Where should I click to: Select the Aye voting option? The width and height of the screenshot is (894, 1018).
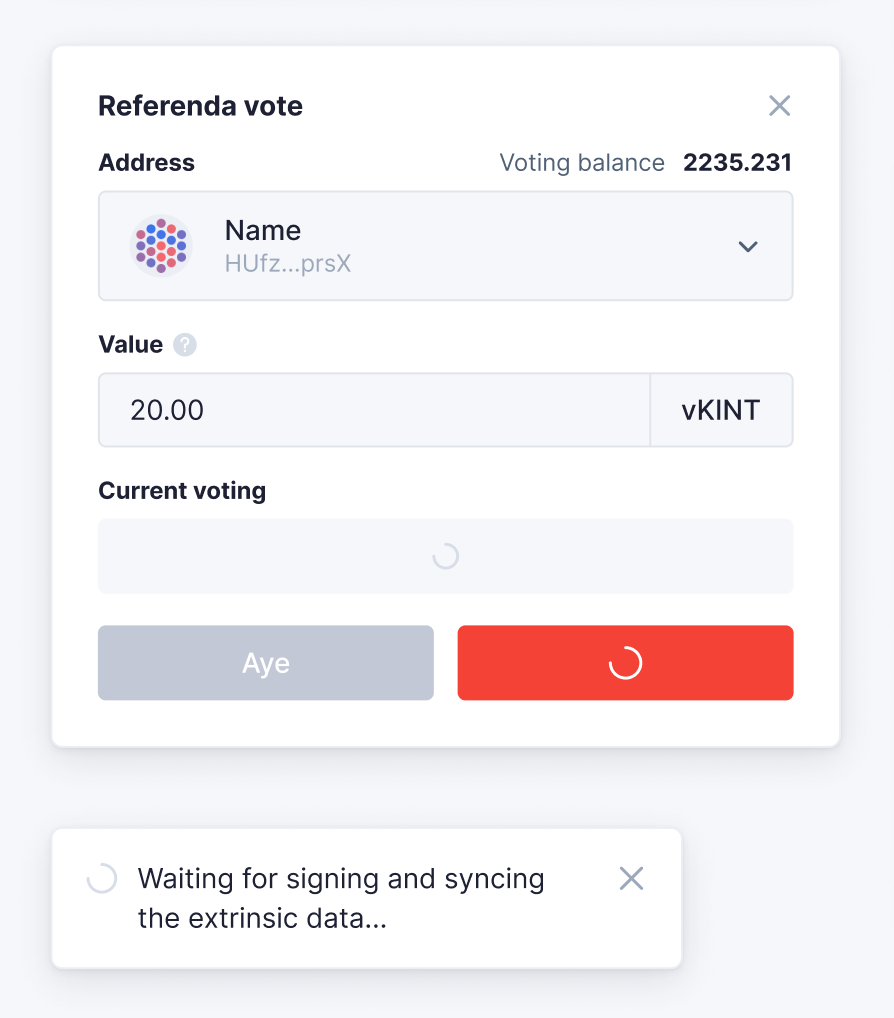tap(265, 662)
